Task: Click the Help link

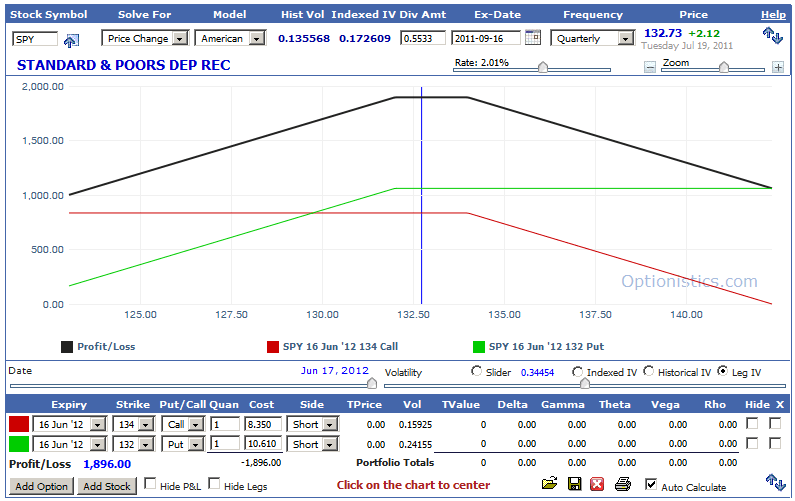Action: (773, 15)
